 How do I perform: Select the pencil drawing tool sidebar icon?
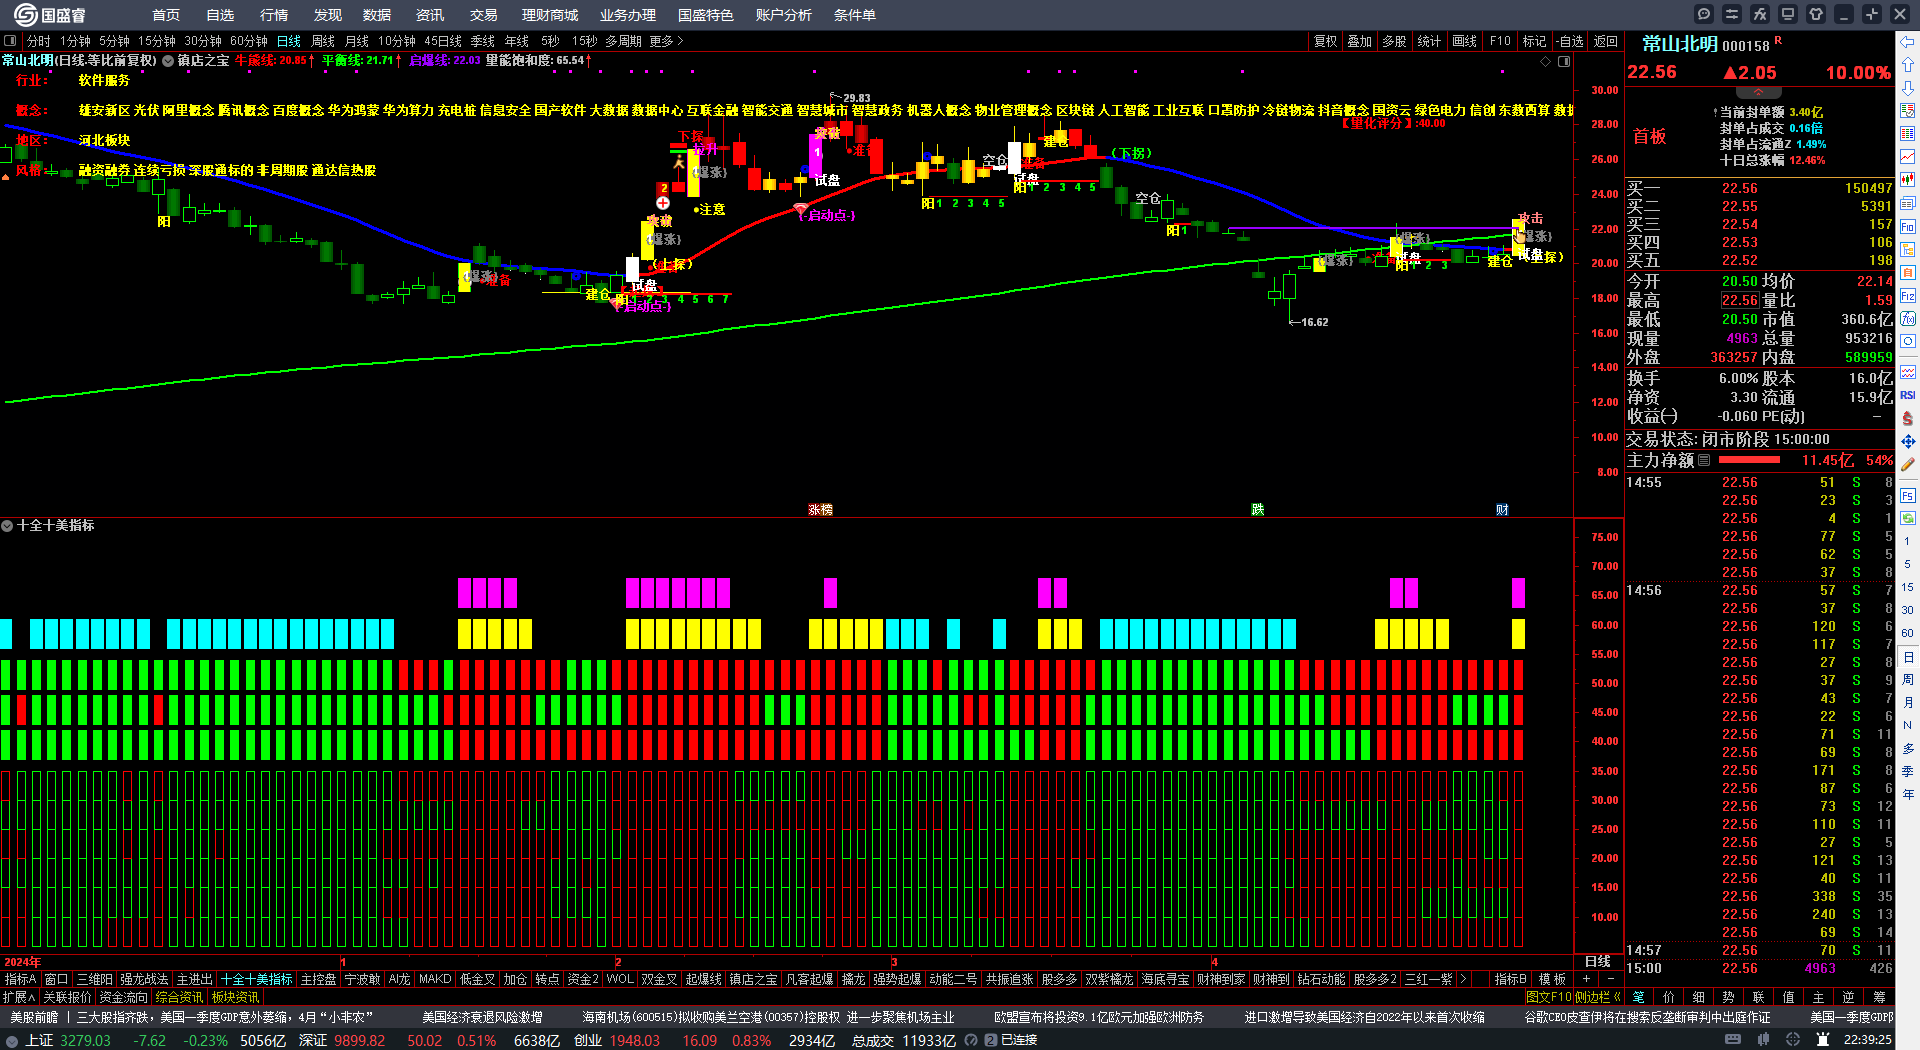[x=1908, y=465]
